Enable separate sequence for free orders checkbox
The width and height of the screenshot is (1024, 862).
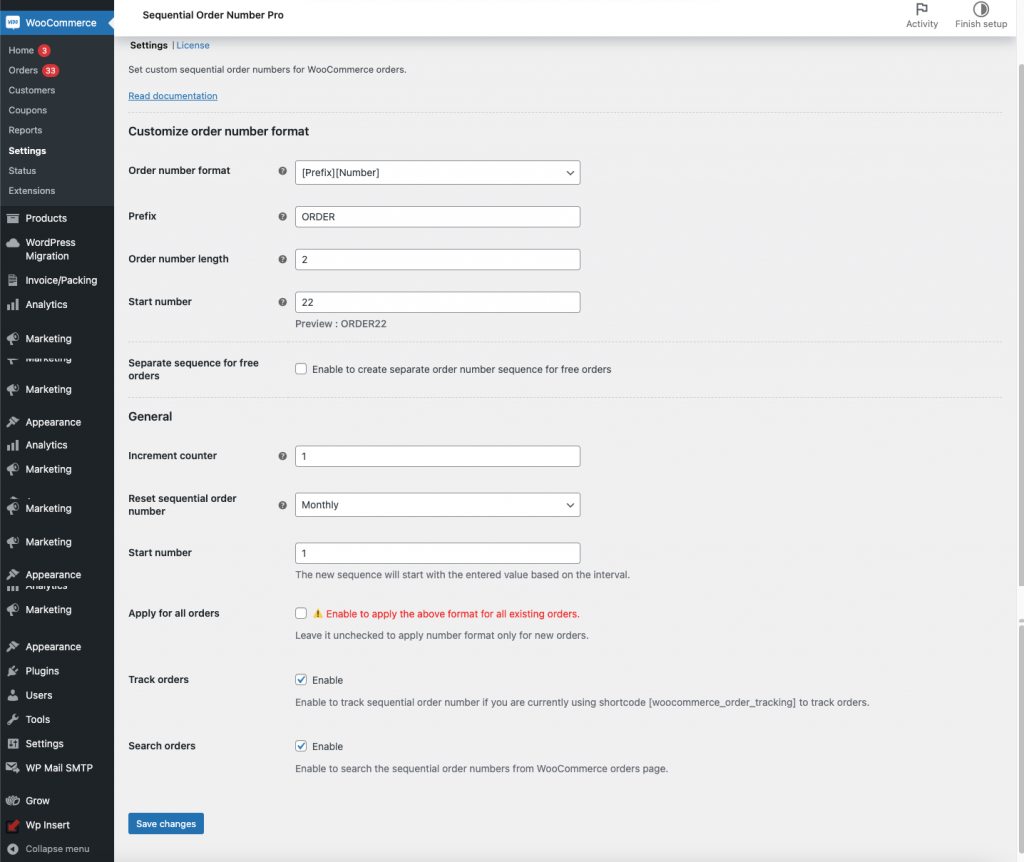300,369
